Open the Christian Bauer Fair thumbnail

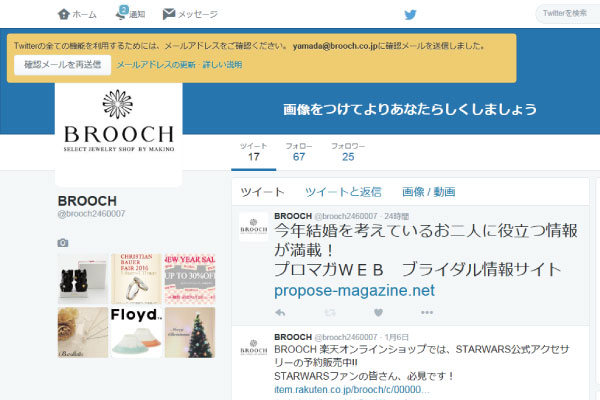pos(136,279)
